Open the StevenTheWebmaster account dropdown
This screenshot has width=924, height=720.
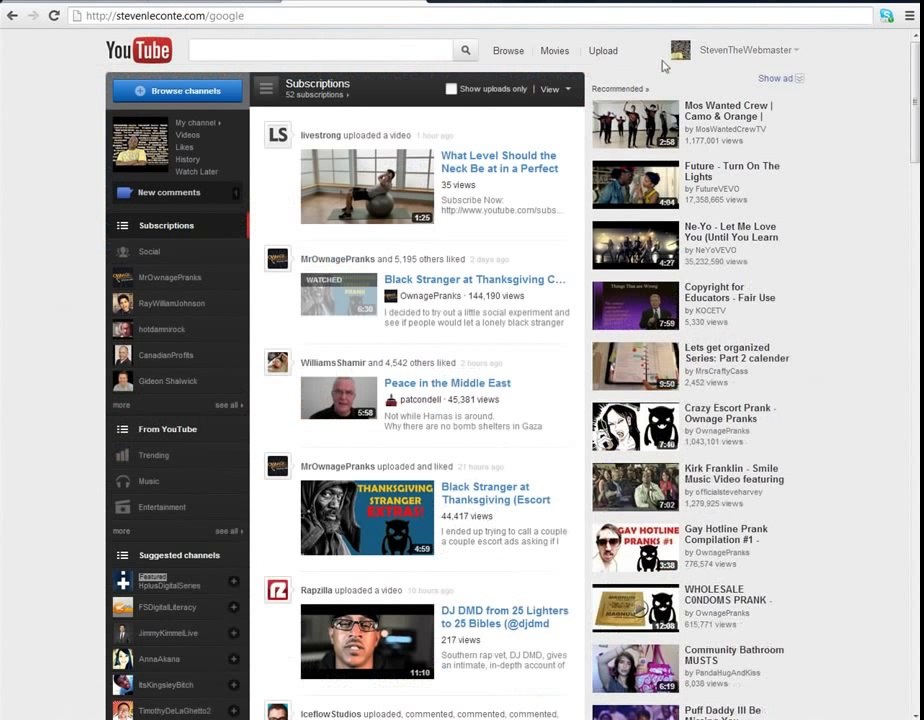click(749, 50)
